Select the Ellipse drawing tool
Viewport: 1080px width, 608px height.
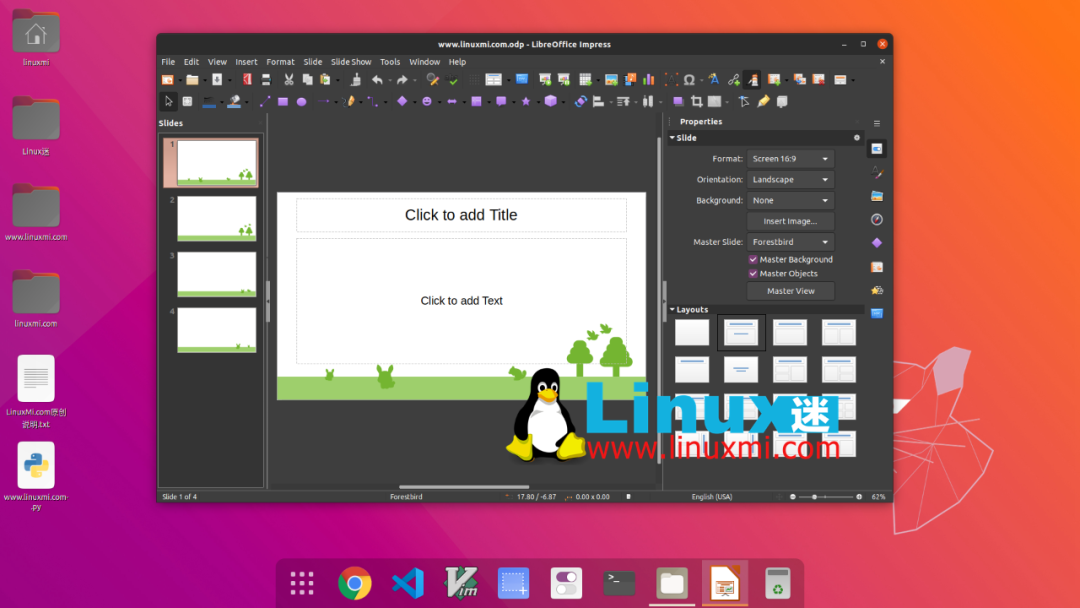pos(302,101)
